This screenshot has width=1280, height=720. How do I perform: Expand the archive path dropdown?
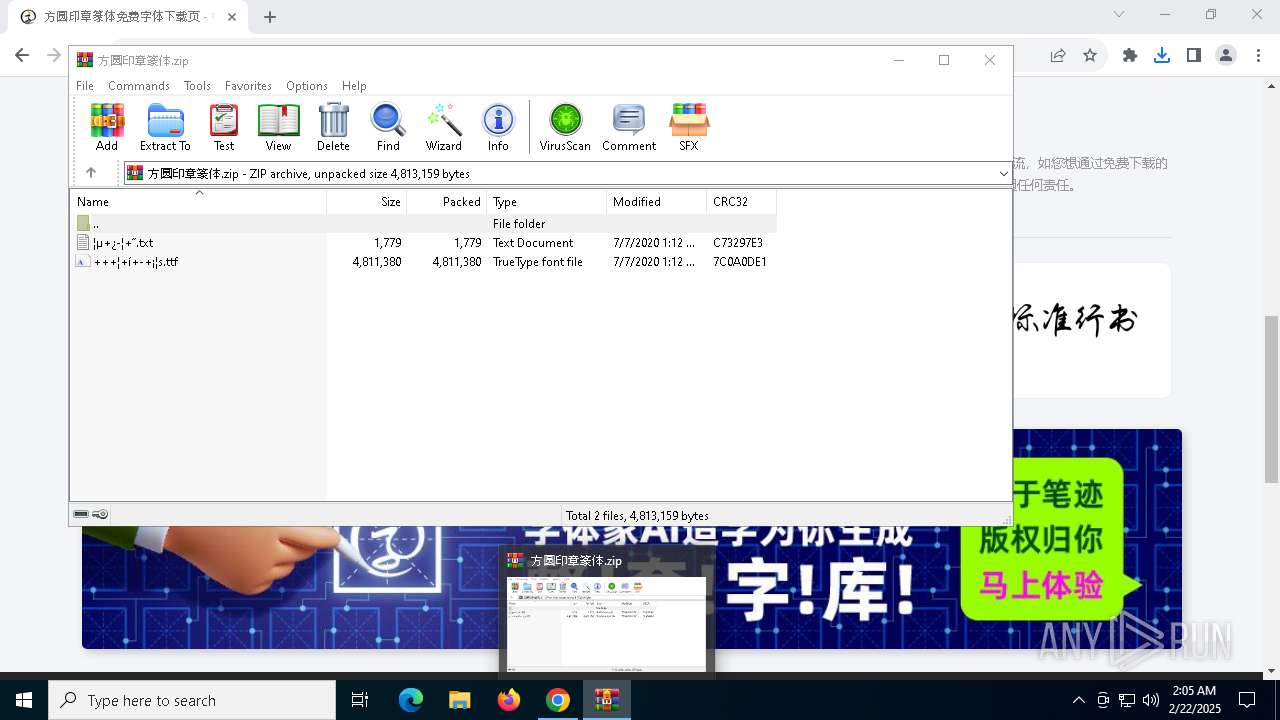click(1003, 173)
